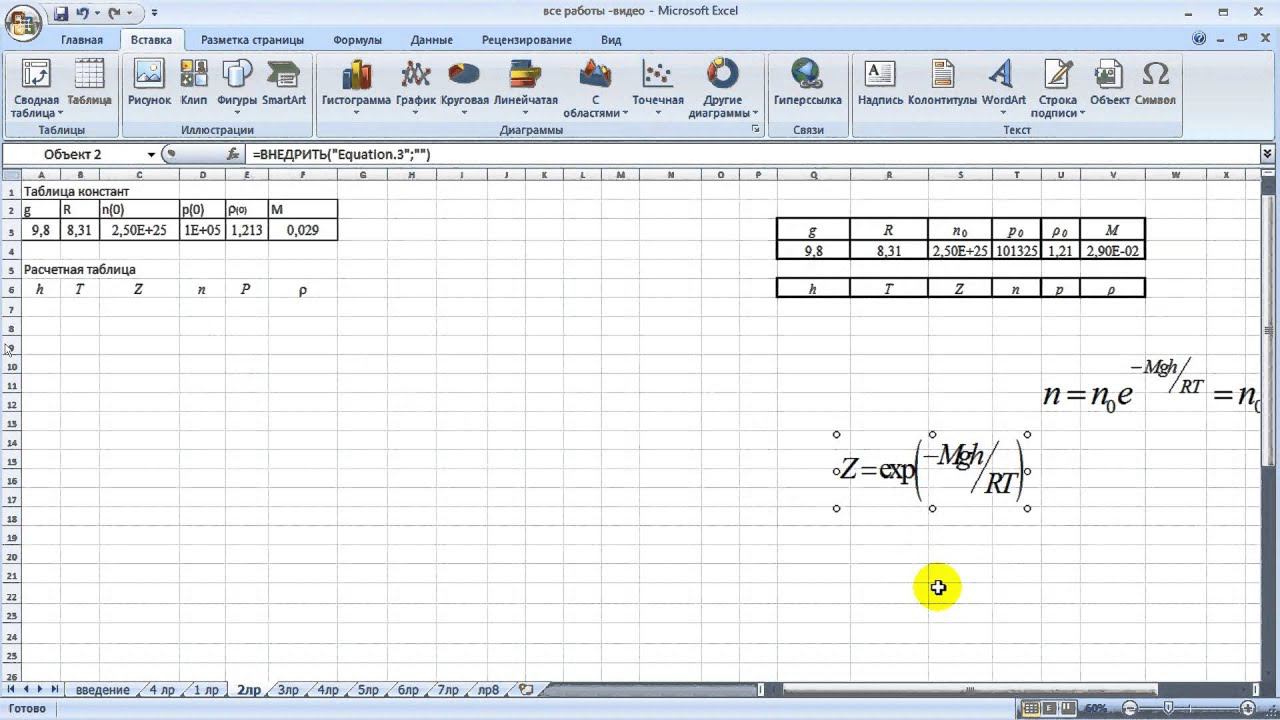The image size is (1280, 720).
Task: Click the vertical scrollbar down arrow
Action: point(1270,674)
